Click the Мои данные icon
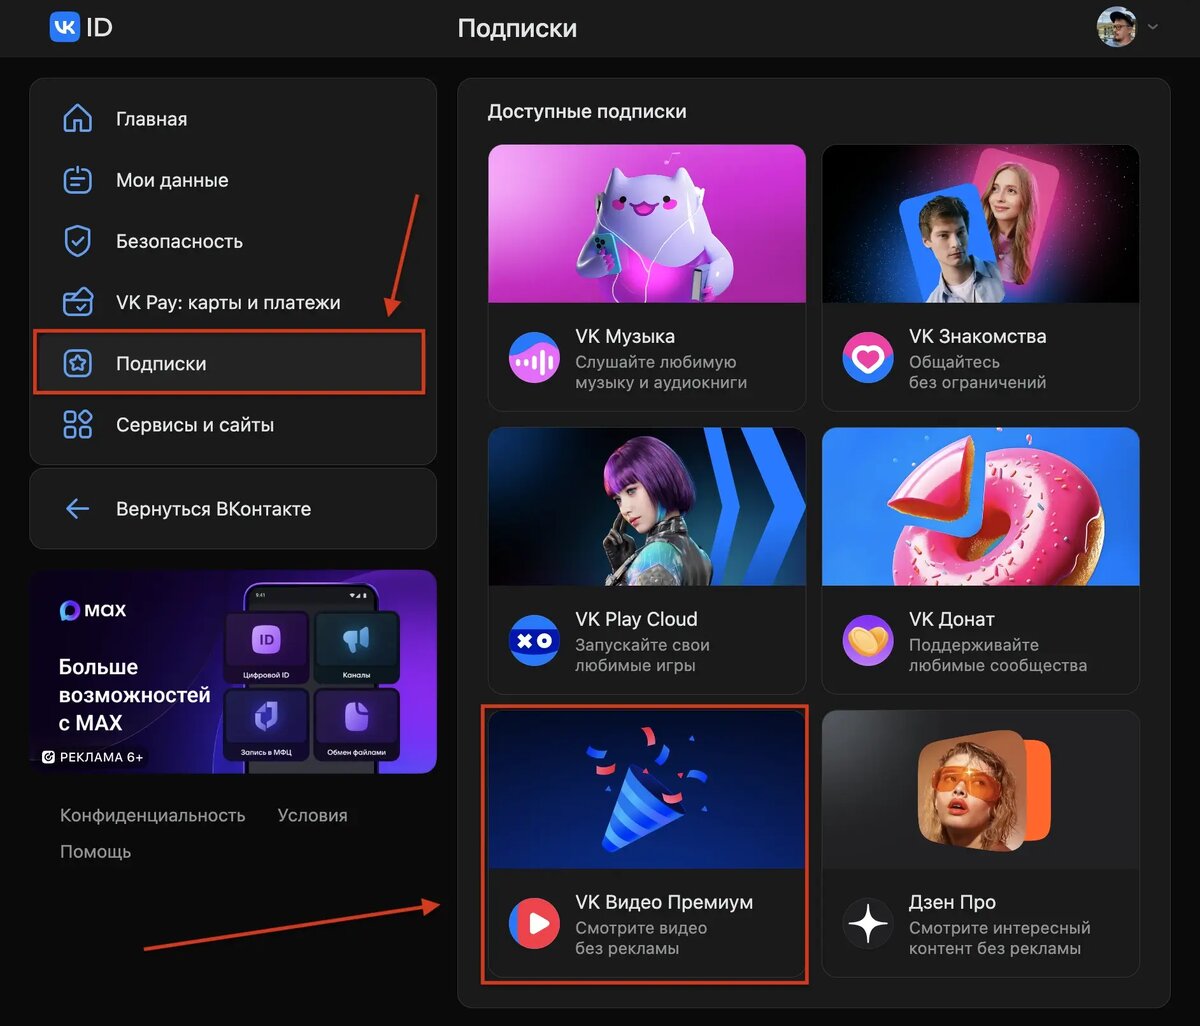Viewport: 1200px width, 1026px height. pyautogui.click(x=77, y=180)
